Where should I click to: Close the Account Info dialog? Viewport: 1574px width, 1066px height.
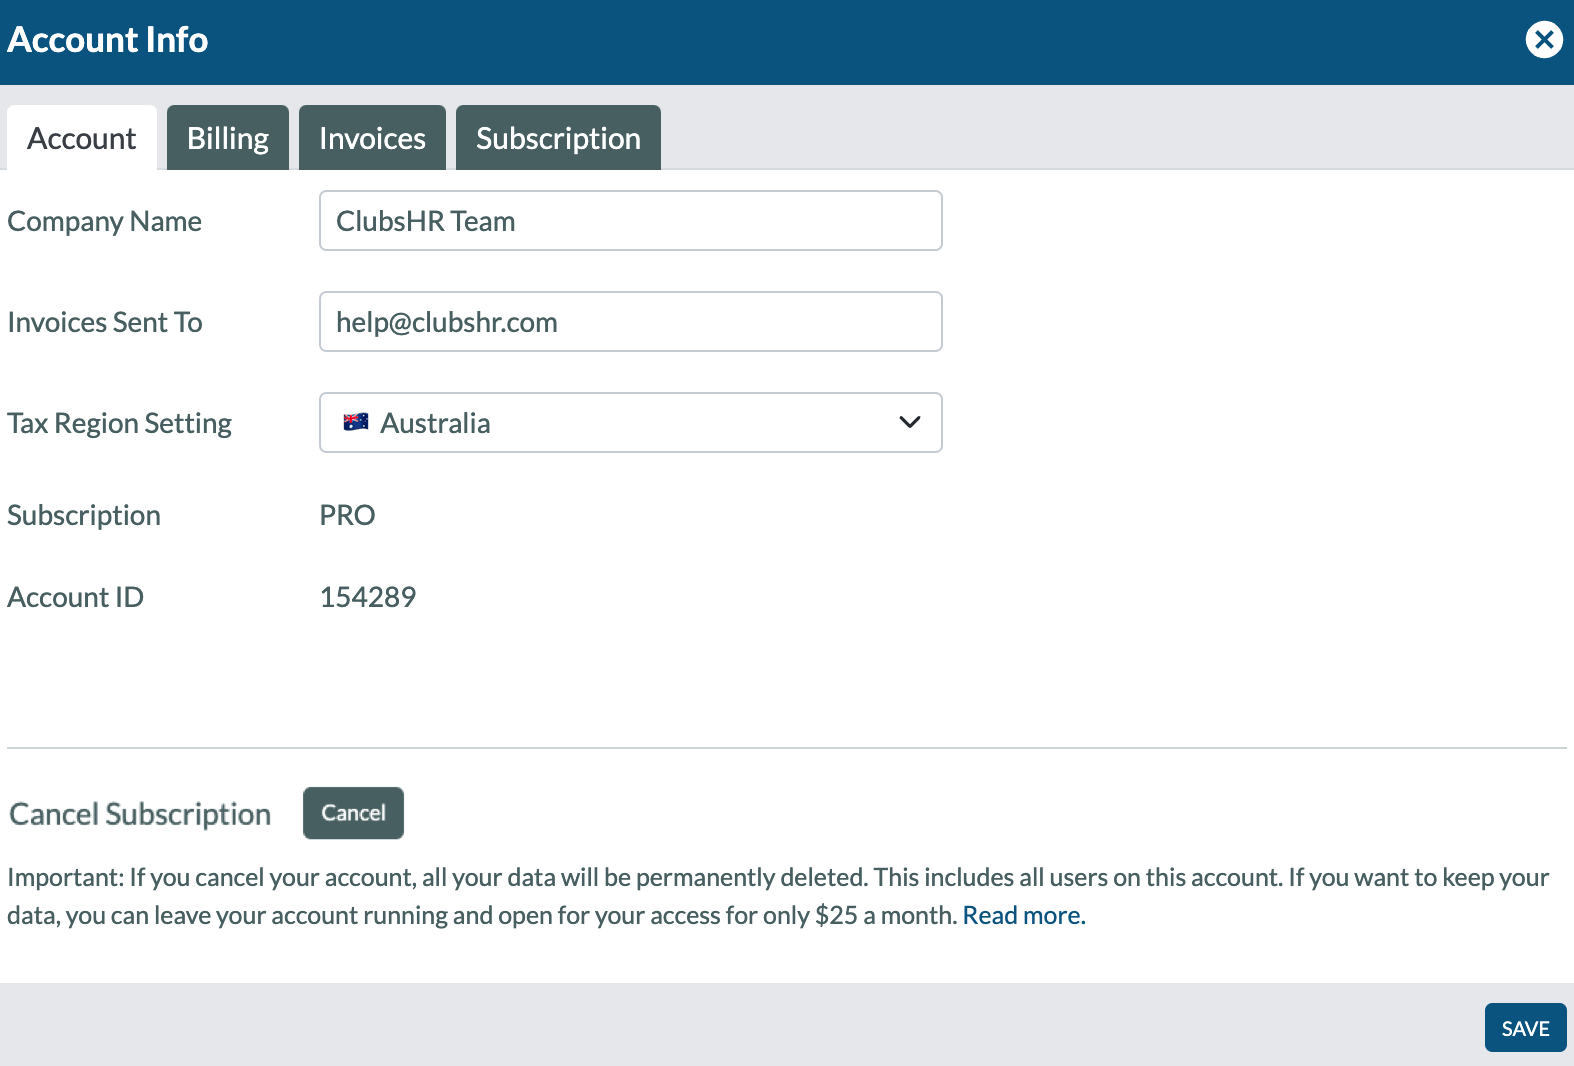(x=1544, y=40)
